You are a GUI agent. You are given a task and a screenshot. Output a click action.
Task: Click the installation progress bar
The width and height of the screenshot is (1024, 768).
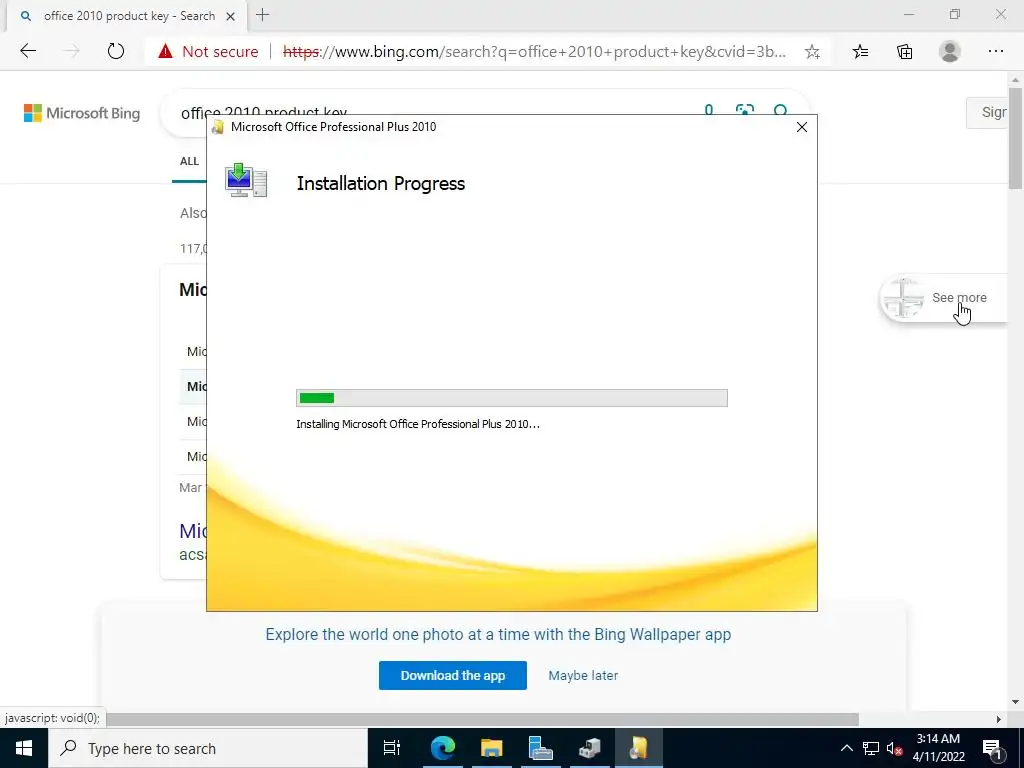[511, 398]
